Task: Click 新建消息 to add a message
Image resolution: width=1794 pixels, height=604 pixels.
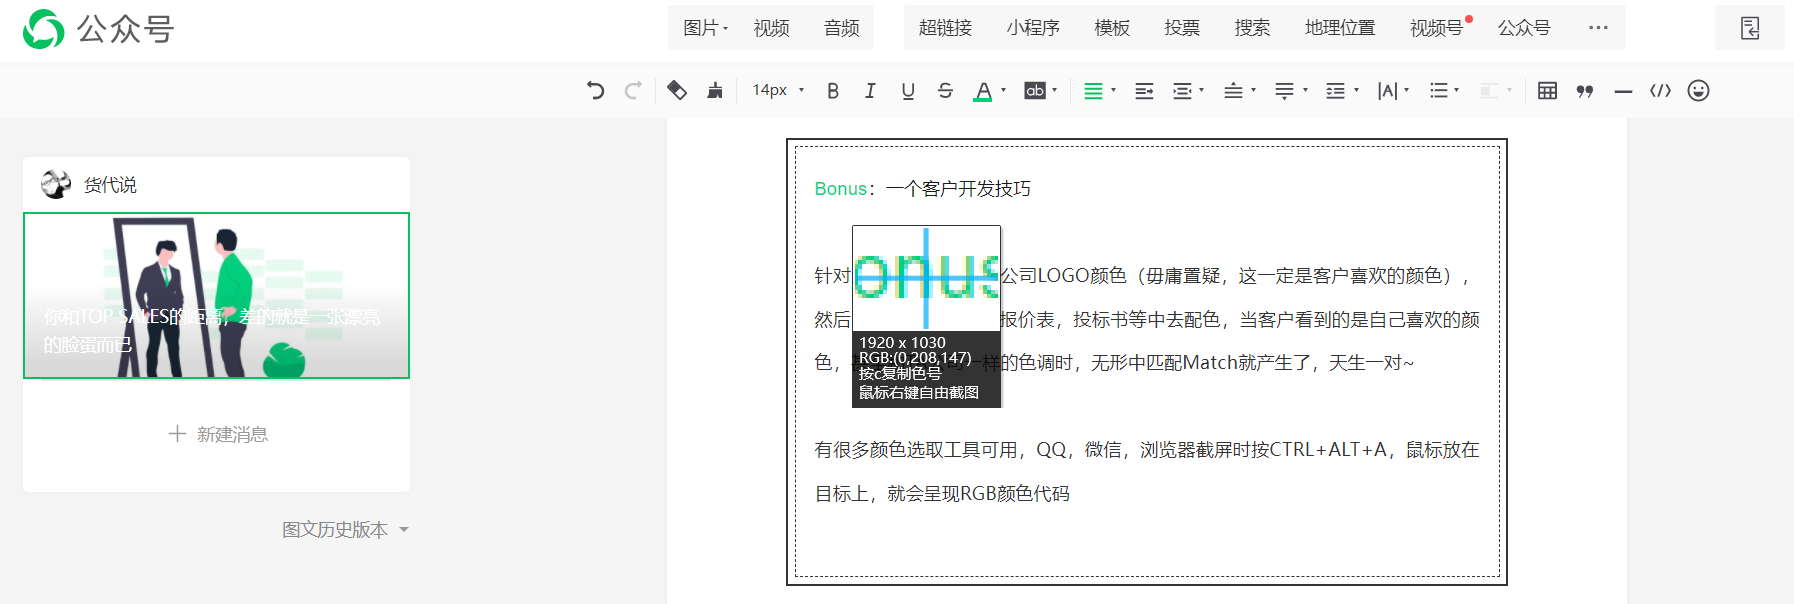Action: point(217,434)
